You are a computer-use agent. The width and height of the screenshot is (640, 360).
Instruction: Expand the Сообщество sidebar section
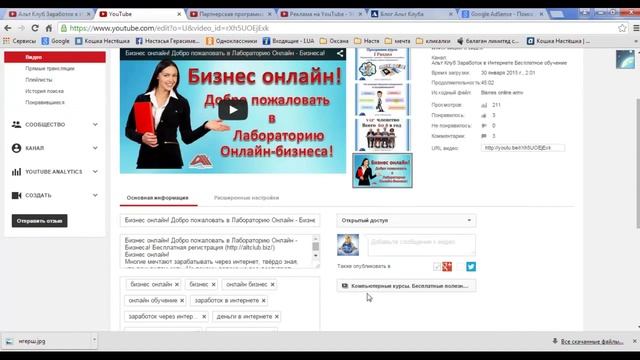[95, 124]
